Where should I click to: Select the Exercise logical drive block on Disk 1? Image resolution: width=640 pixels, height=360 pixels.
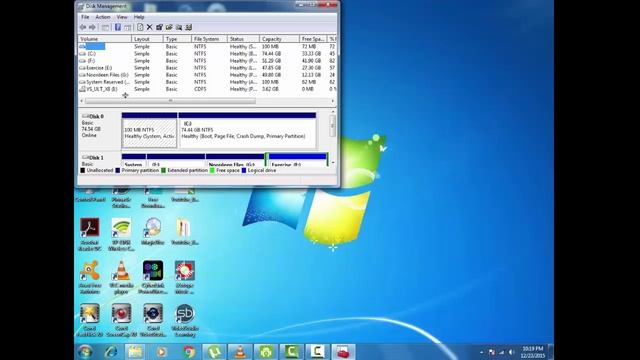[298, 160]
